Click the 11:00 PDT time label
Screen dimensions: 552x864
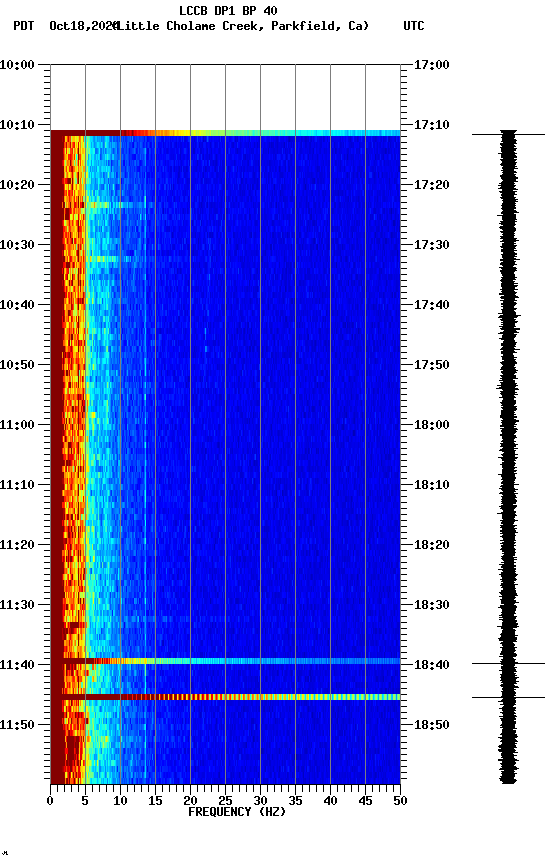click(x=17, y=425)
